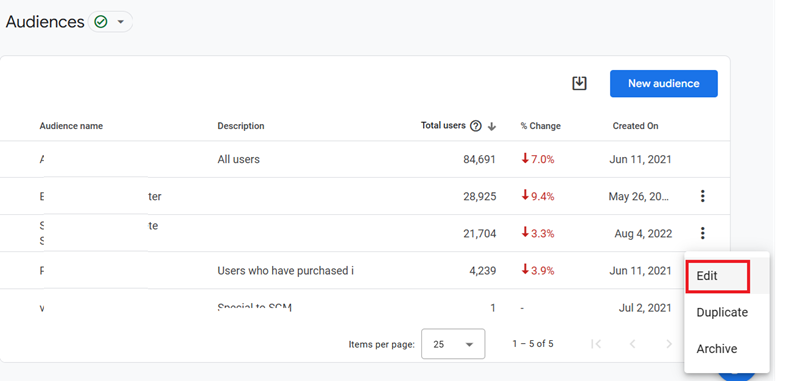
Task: Open three-dot menu for Aug 4, 2022 row
Action: click(703, 233)
